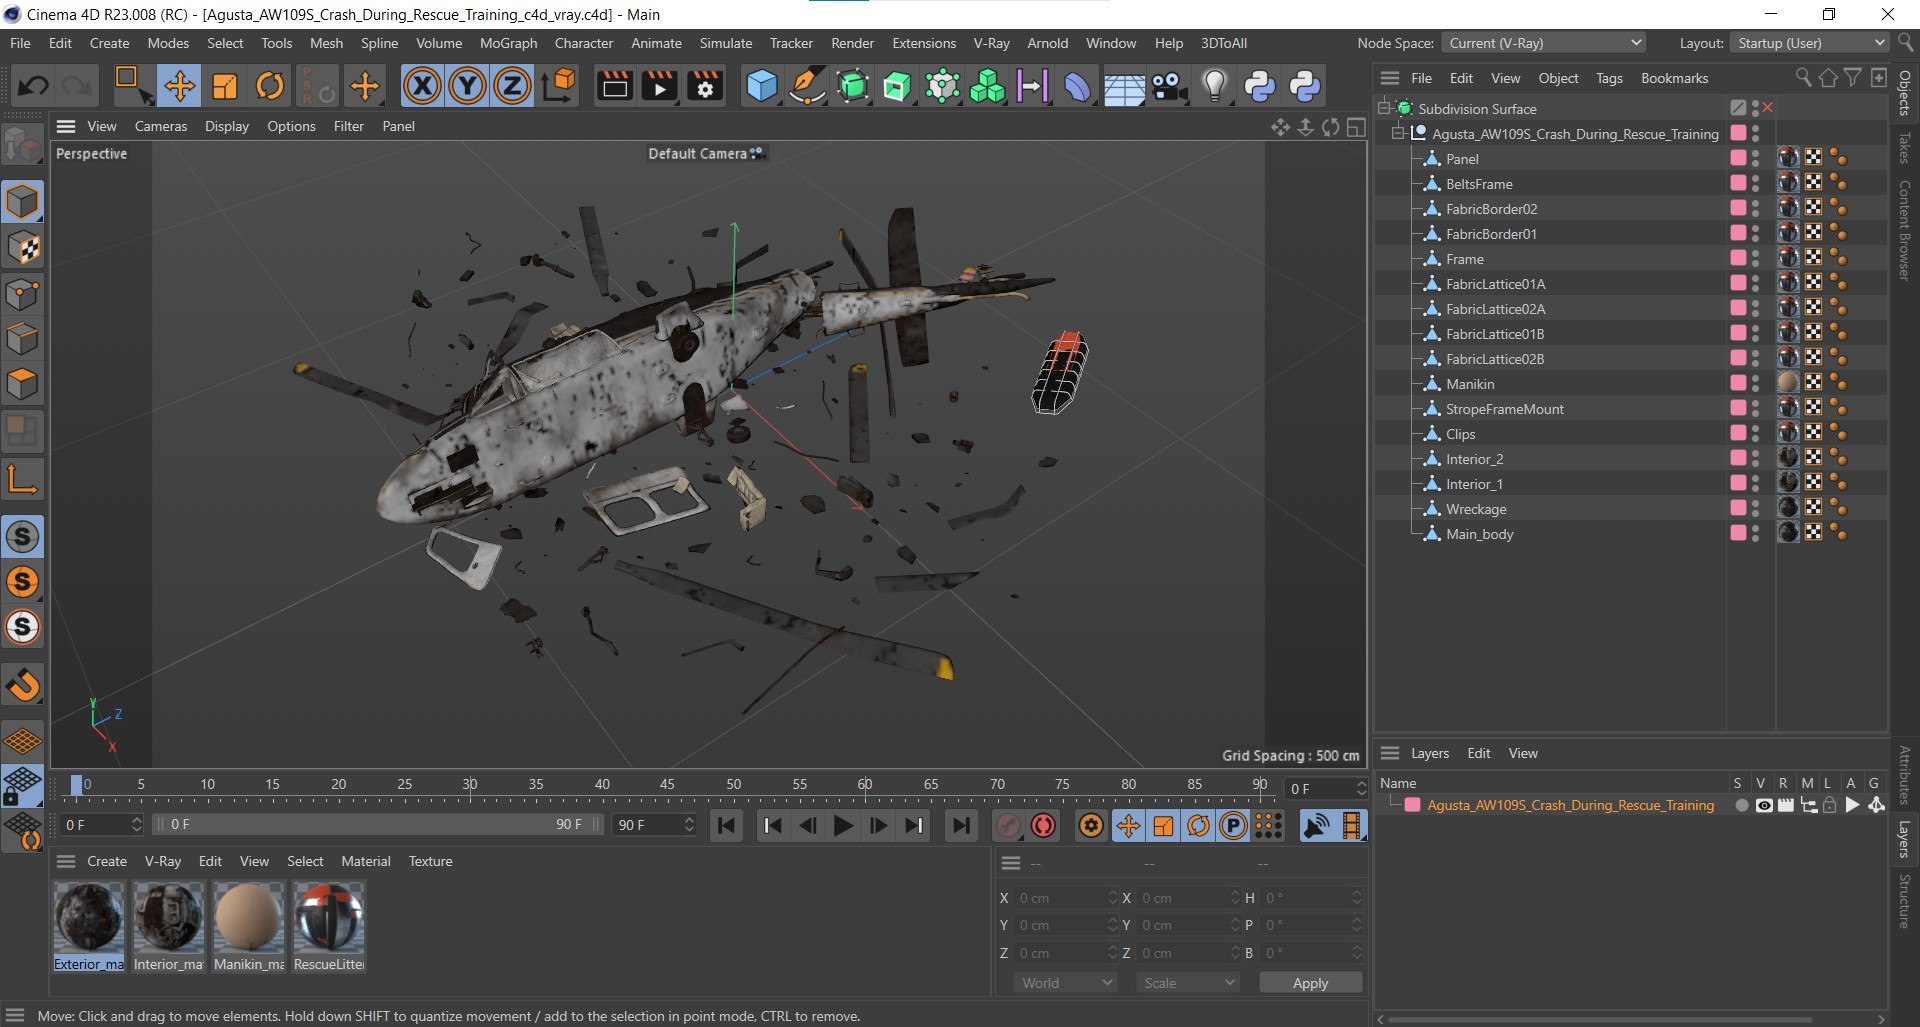This screenshot has width=1920, height=1027.
Task: Select the Scale tool
Action: pos(225,87)
